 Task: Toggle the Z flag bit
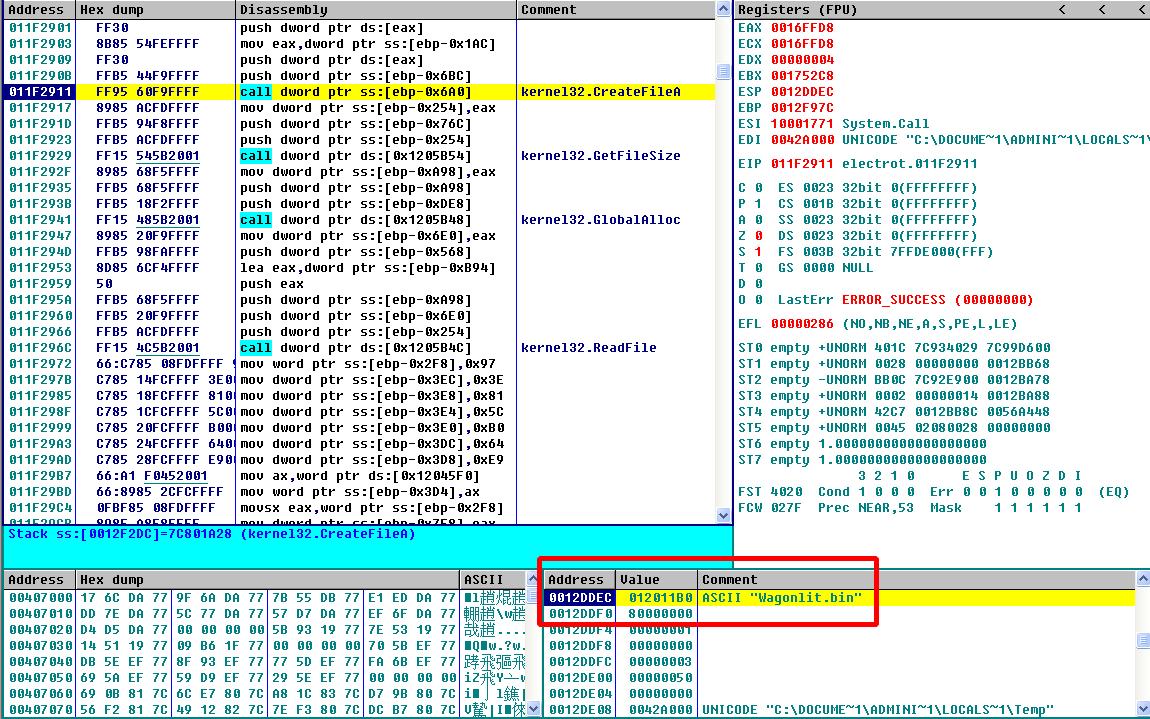pos(758,236)
